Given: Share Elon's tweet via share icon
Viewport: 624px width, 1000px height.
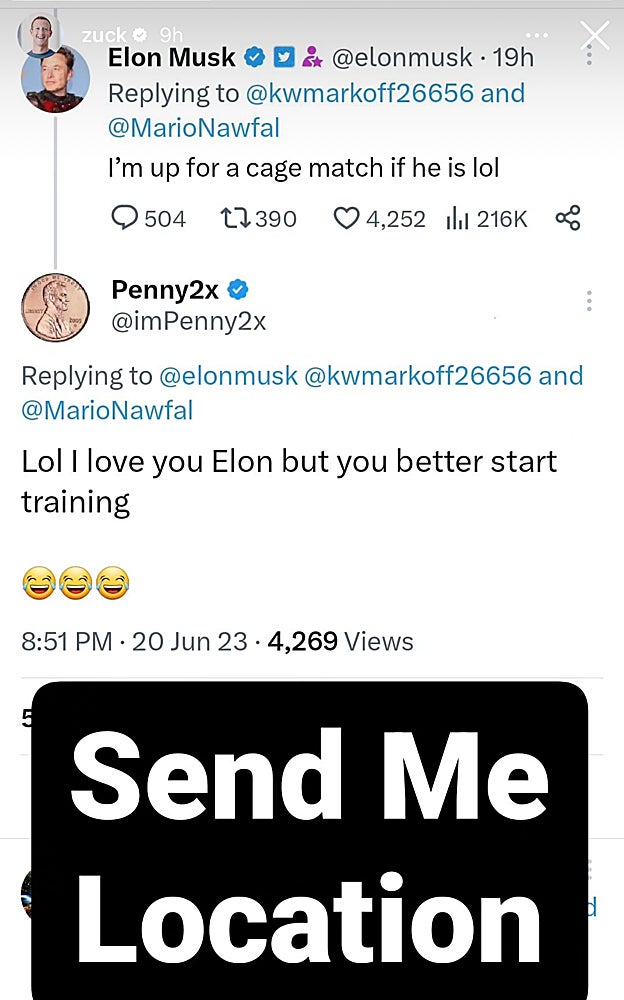Looking at the screenshot, I should [x=567, y=218].
